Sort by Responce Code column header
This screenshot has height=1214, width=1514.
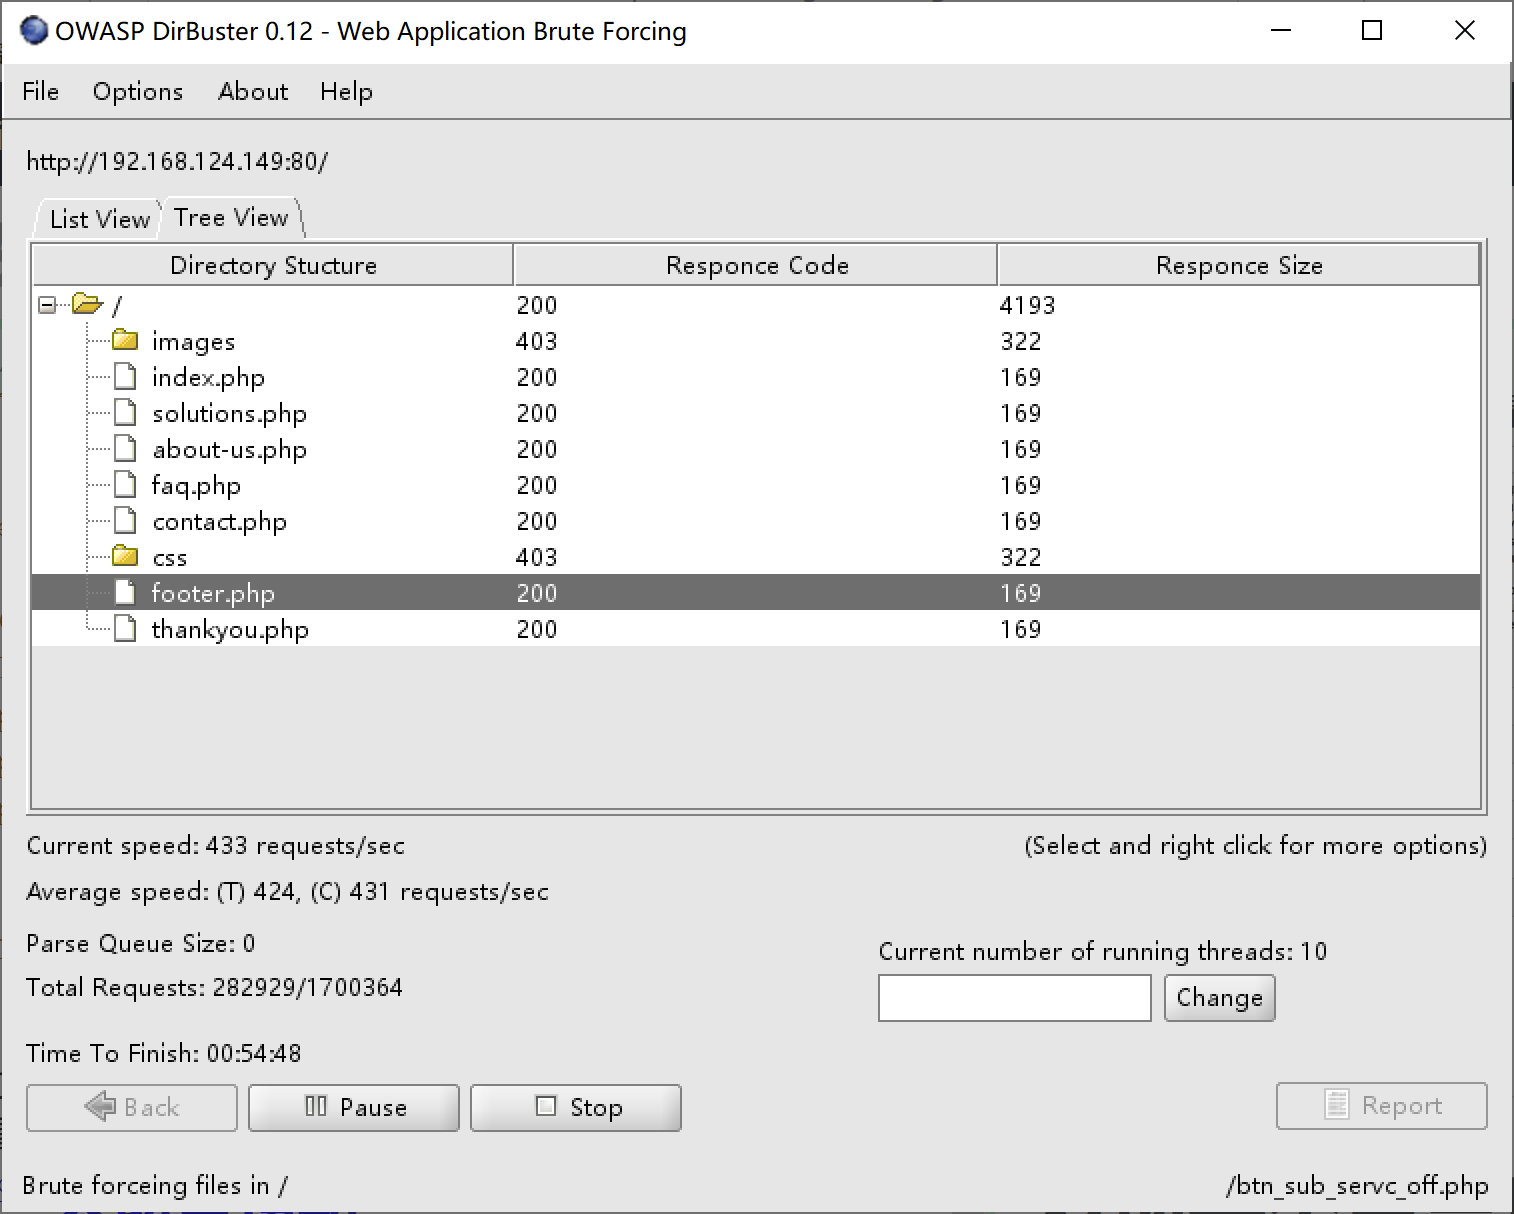click(x=756, y=265)
